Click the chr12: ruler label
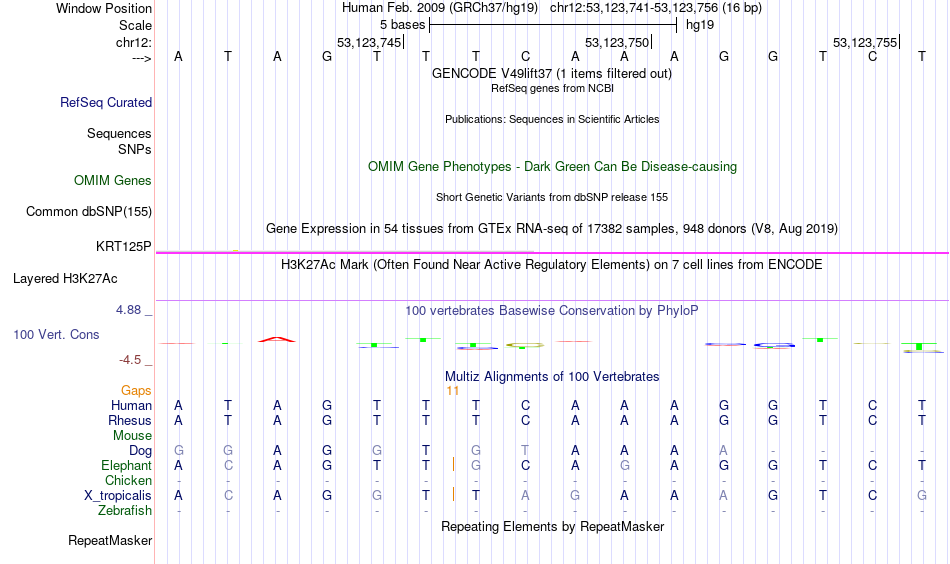 click(x=134, y=42)
